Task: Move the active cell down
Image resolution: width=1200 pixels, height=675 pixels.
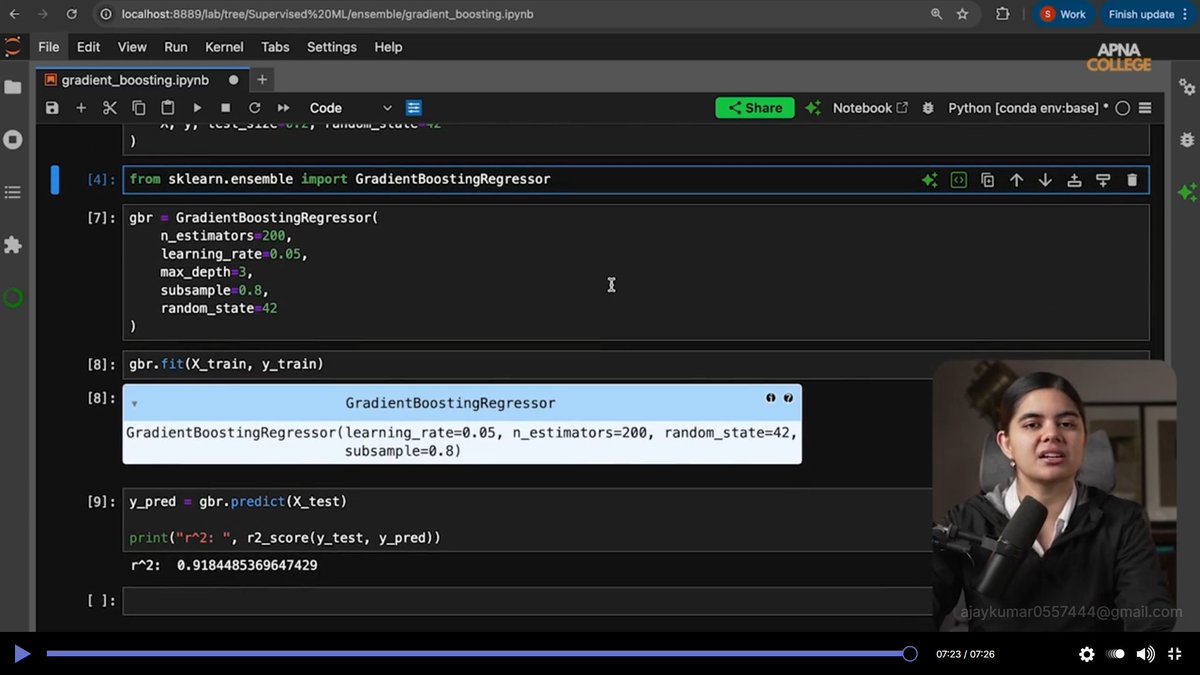Action: pos(1046,180)
